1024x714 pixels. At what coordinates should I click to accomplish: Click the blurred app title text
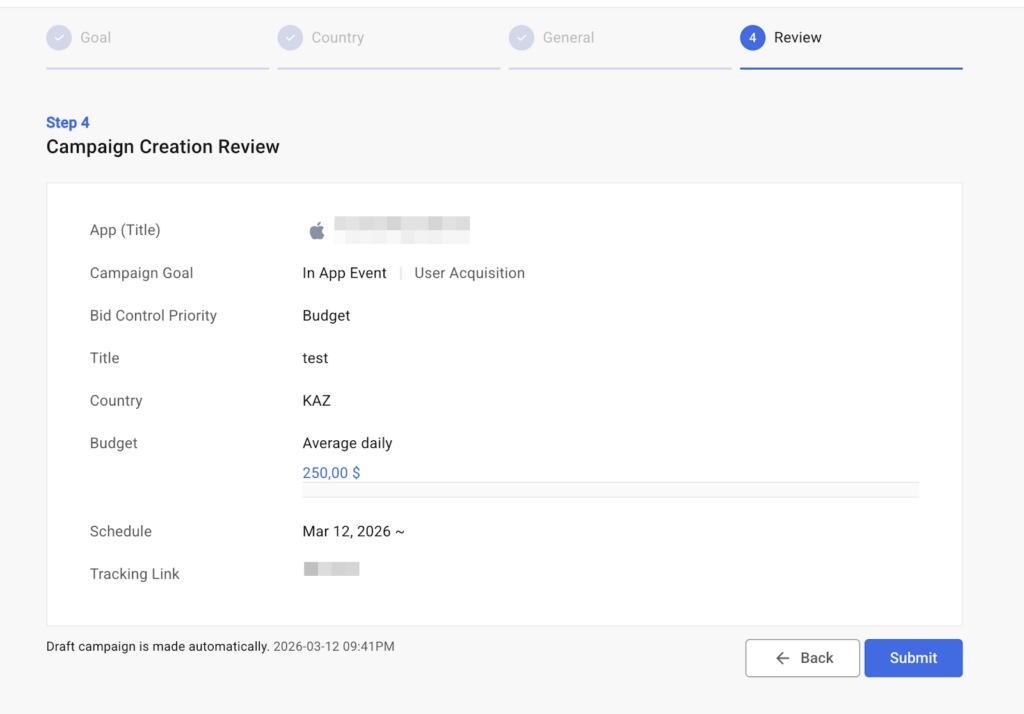tap(401, 230)
